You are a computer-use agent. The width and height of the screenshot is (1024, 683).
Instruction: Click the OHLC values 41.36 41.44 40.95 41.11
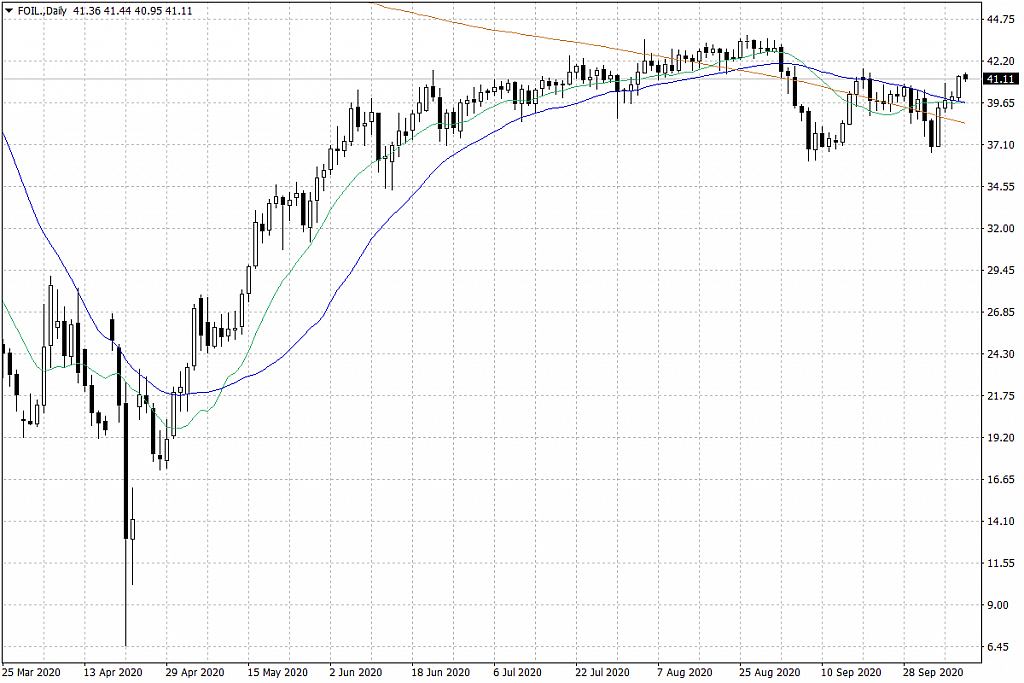[x=133, y=10]
